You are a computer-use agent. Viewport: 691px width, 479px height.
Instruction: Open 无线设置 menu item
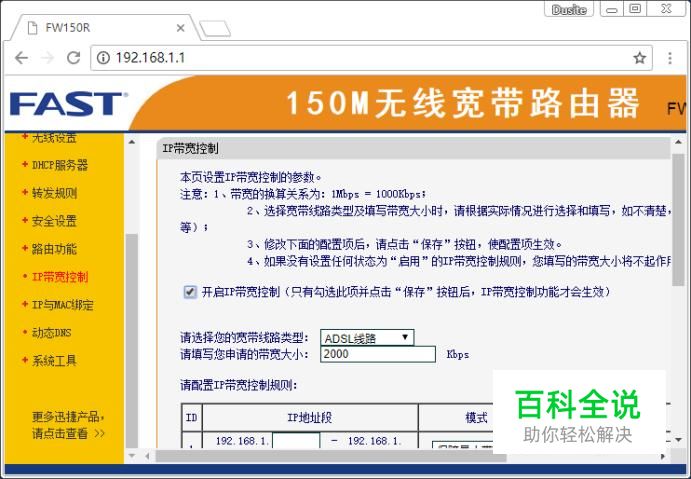point(54,137)
